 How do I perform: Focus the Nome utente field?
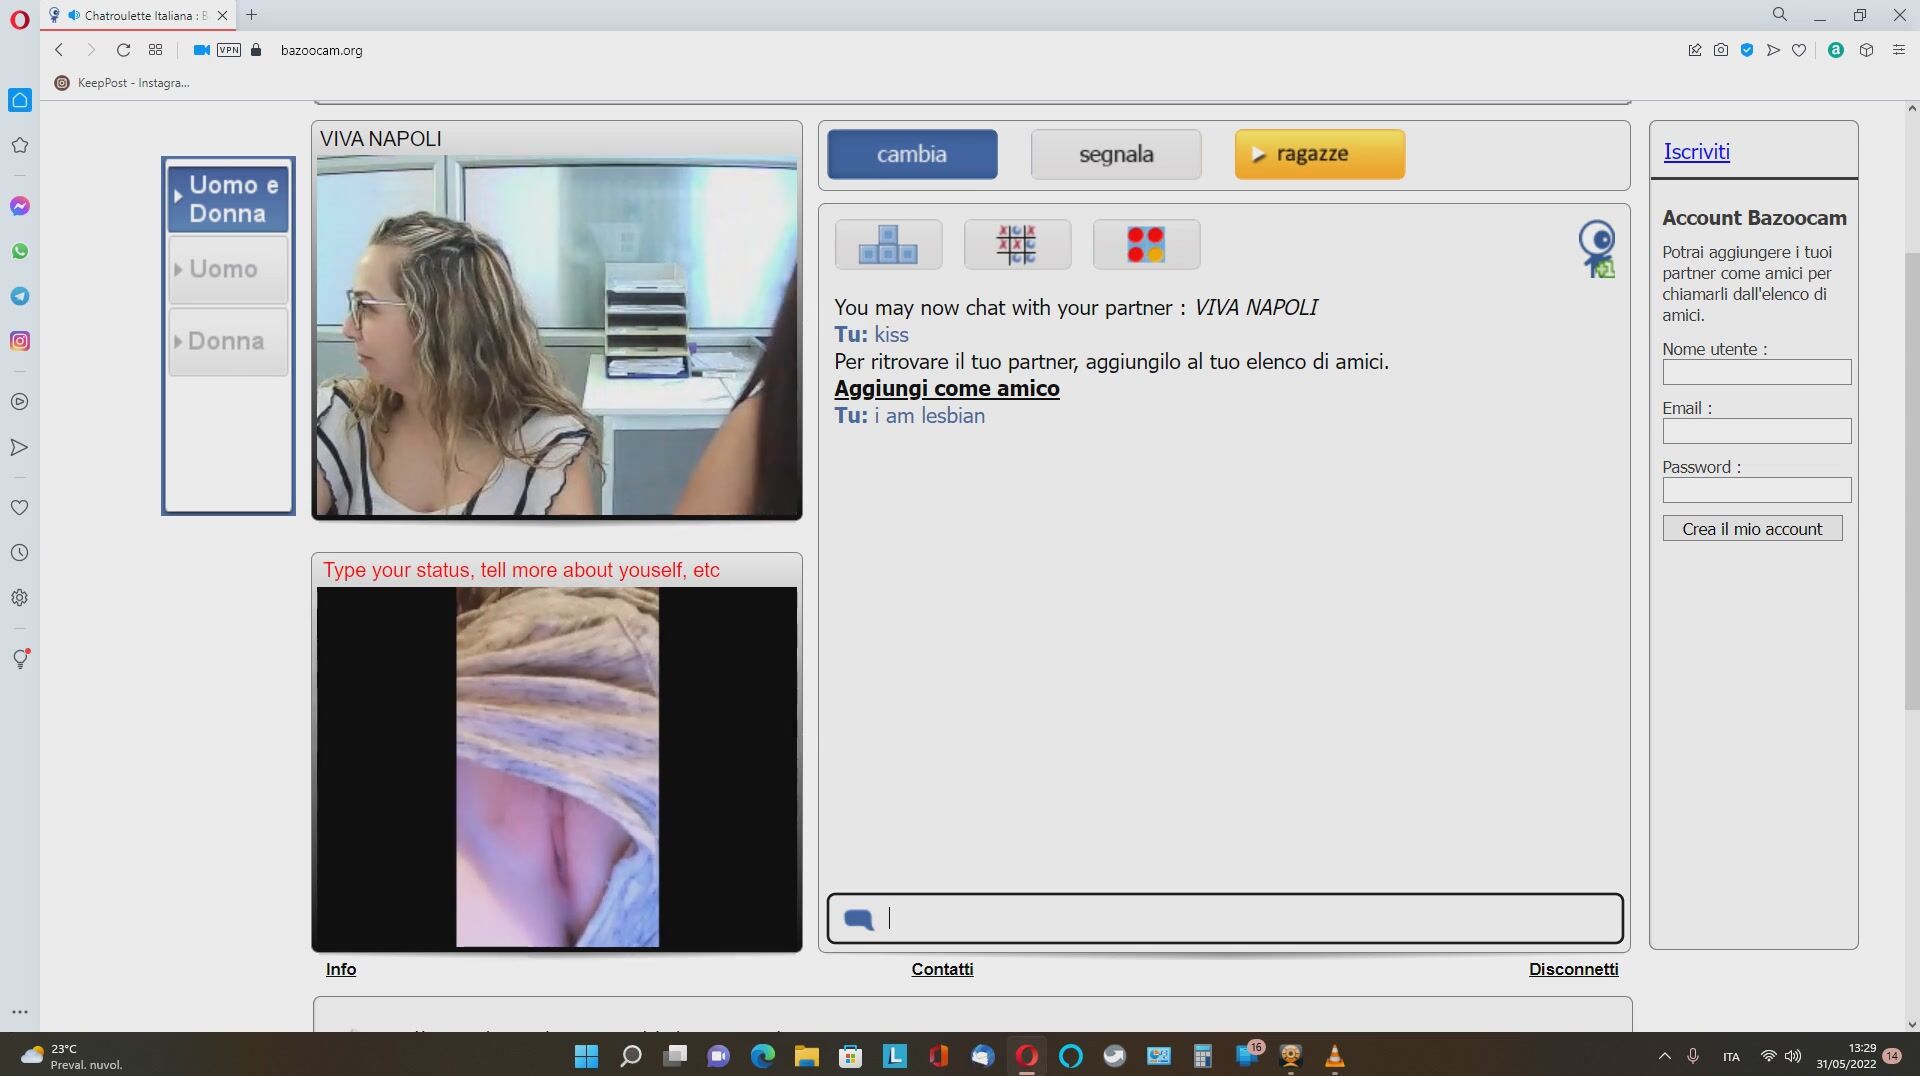click(x=1757, y=372)
